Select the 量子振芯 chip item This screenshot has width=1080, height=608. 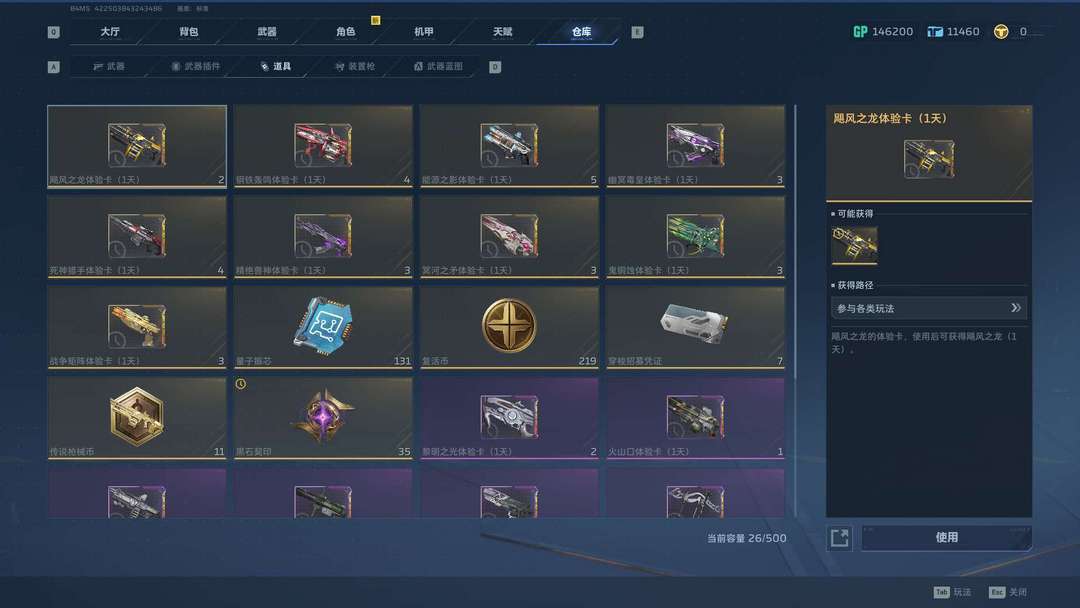tap(323, 328)
